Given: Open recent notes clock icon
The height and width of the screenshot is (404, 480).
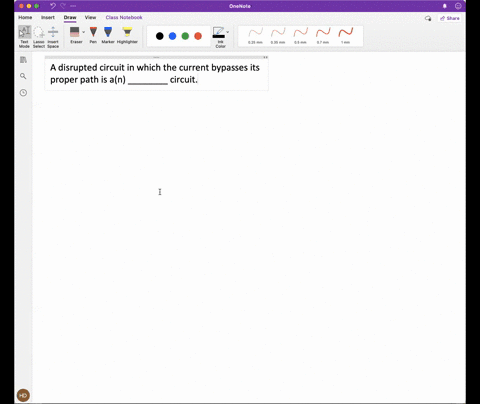Looking at the screenshot, I should coord(23,93).
